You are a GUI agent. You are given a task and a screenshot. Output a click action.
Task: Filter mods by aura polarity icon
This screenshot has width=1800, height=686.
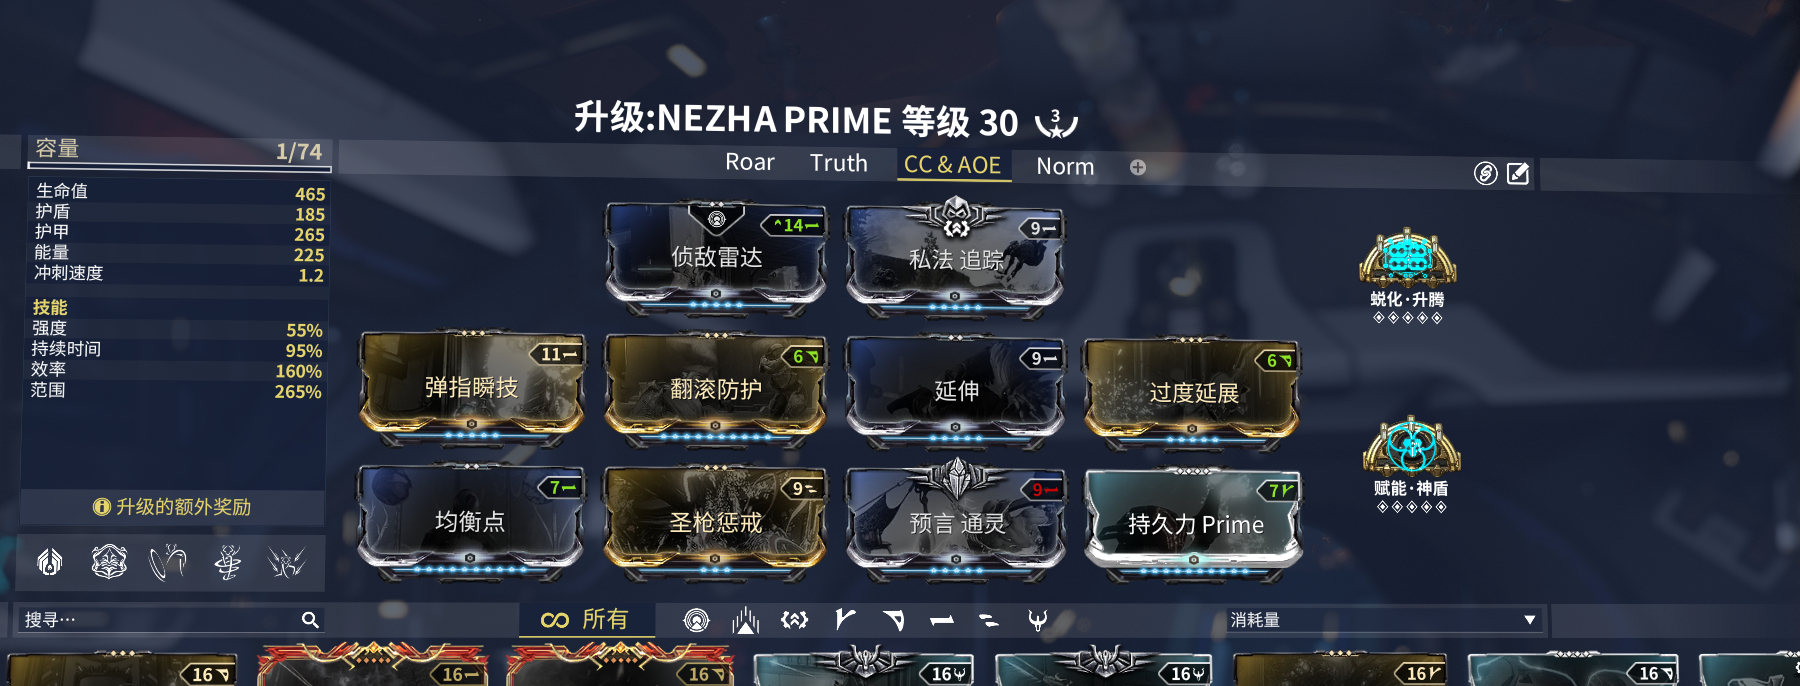click(697, 621)
